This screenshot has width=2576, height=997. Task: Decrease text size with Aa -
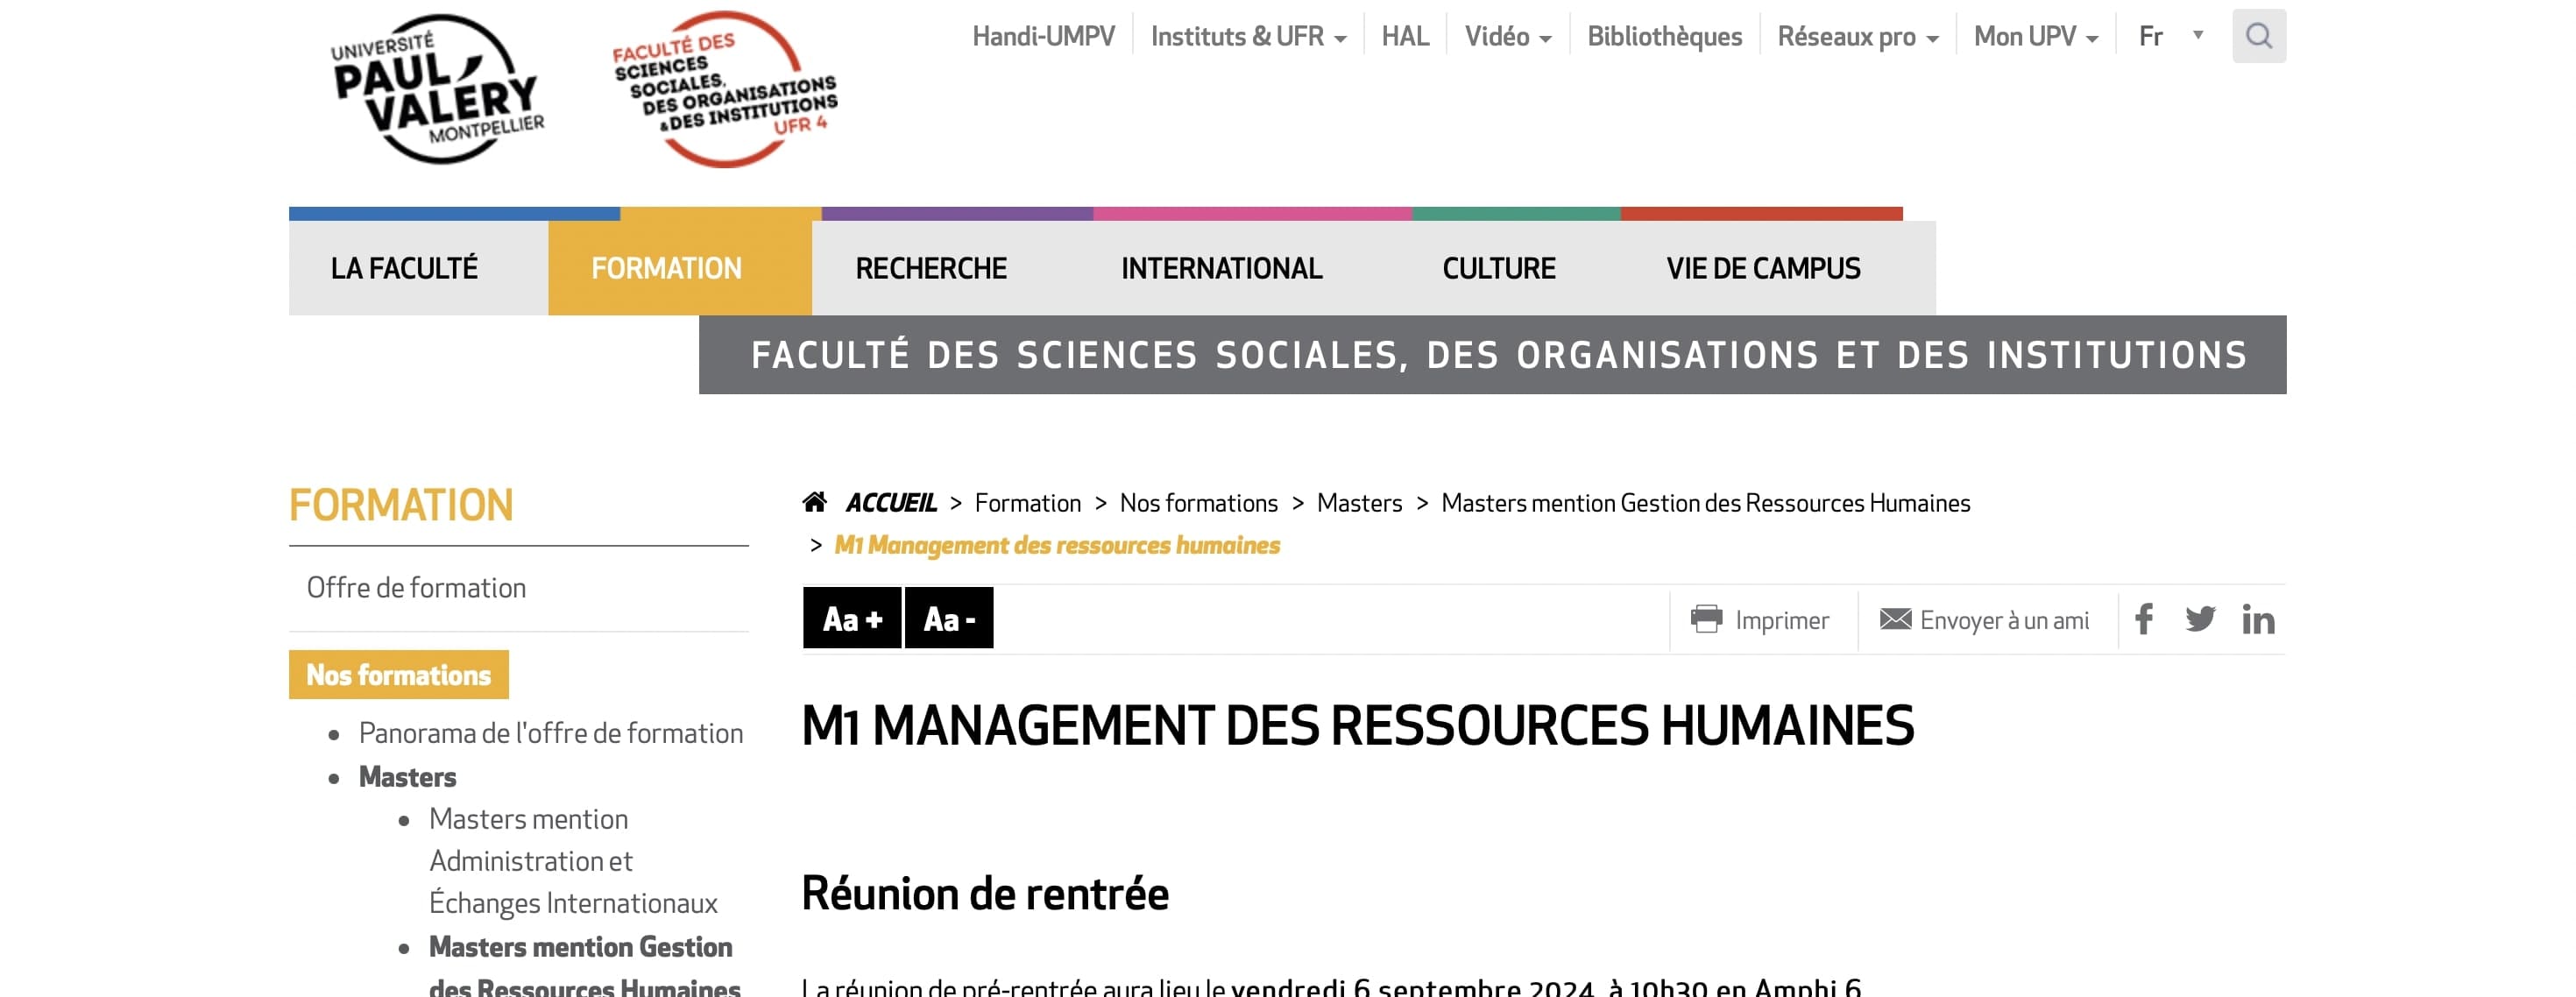(949, 618)
